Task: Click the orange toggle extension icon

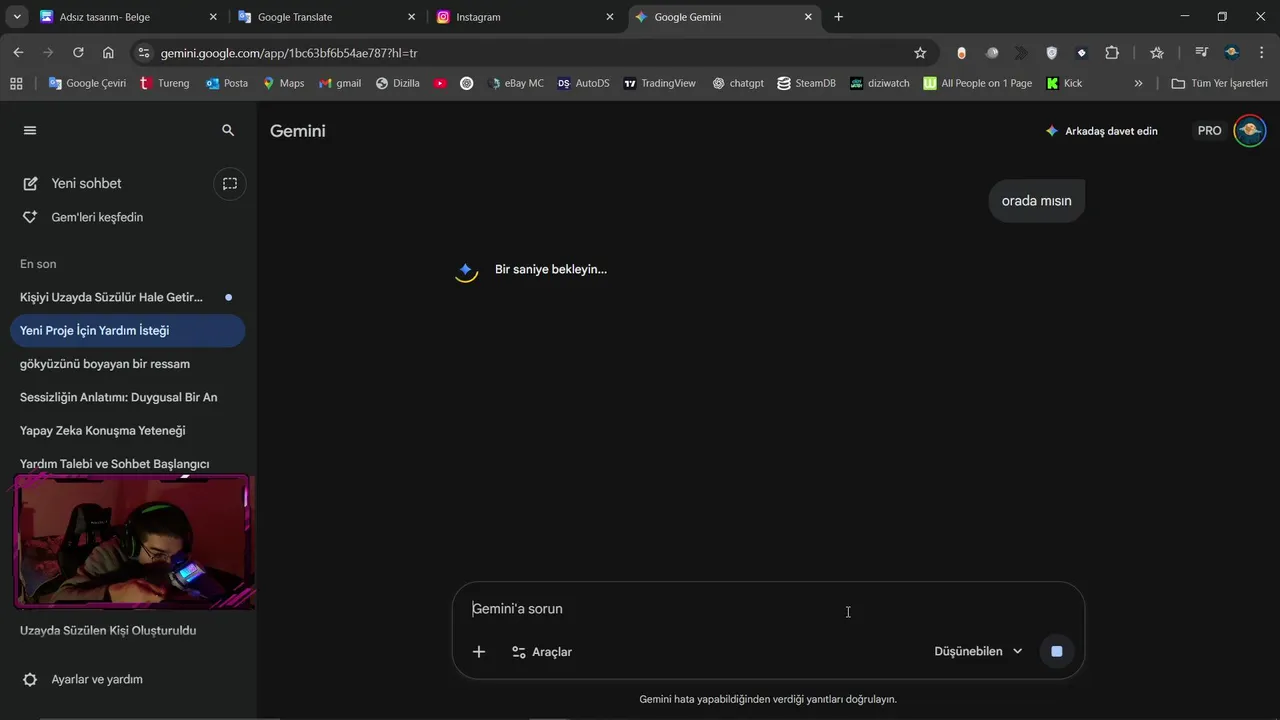Action: click(962, 53)
